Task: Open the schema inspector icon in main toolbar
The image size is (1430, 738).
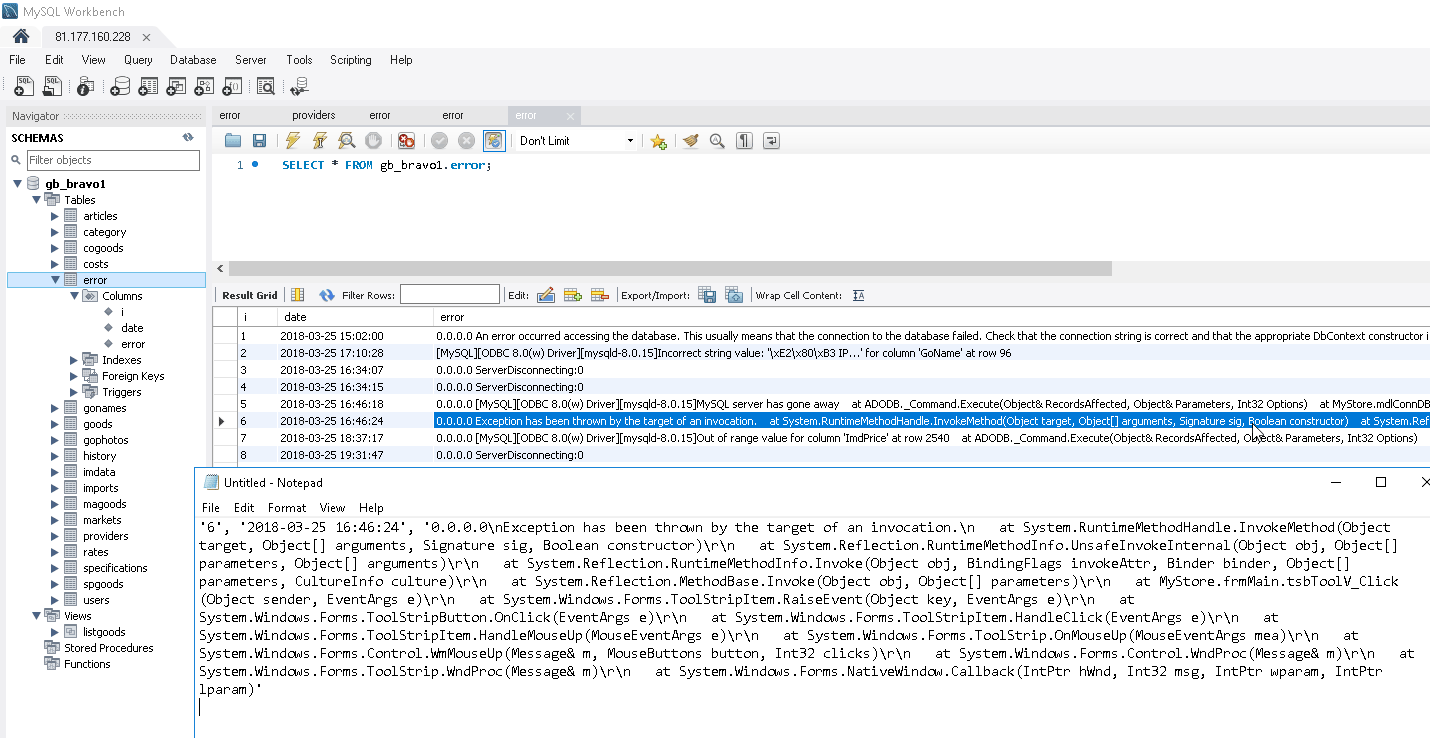Action: [86, 87]
